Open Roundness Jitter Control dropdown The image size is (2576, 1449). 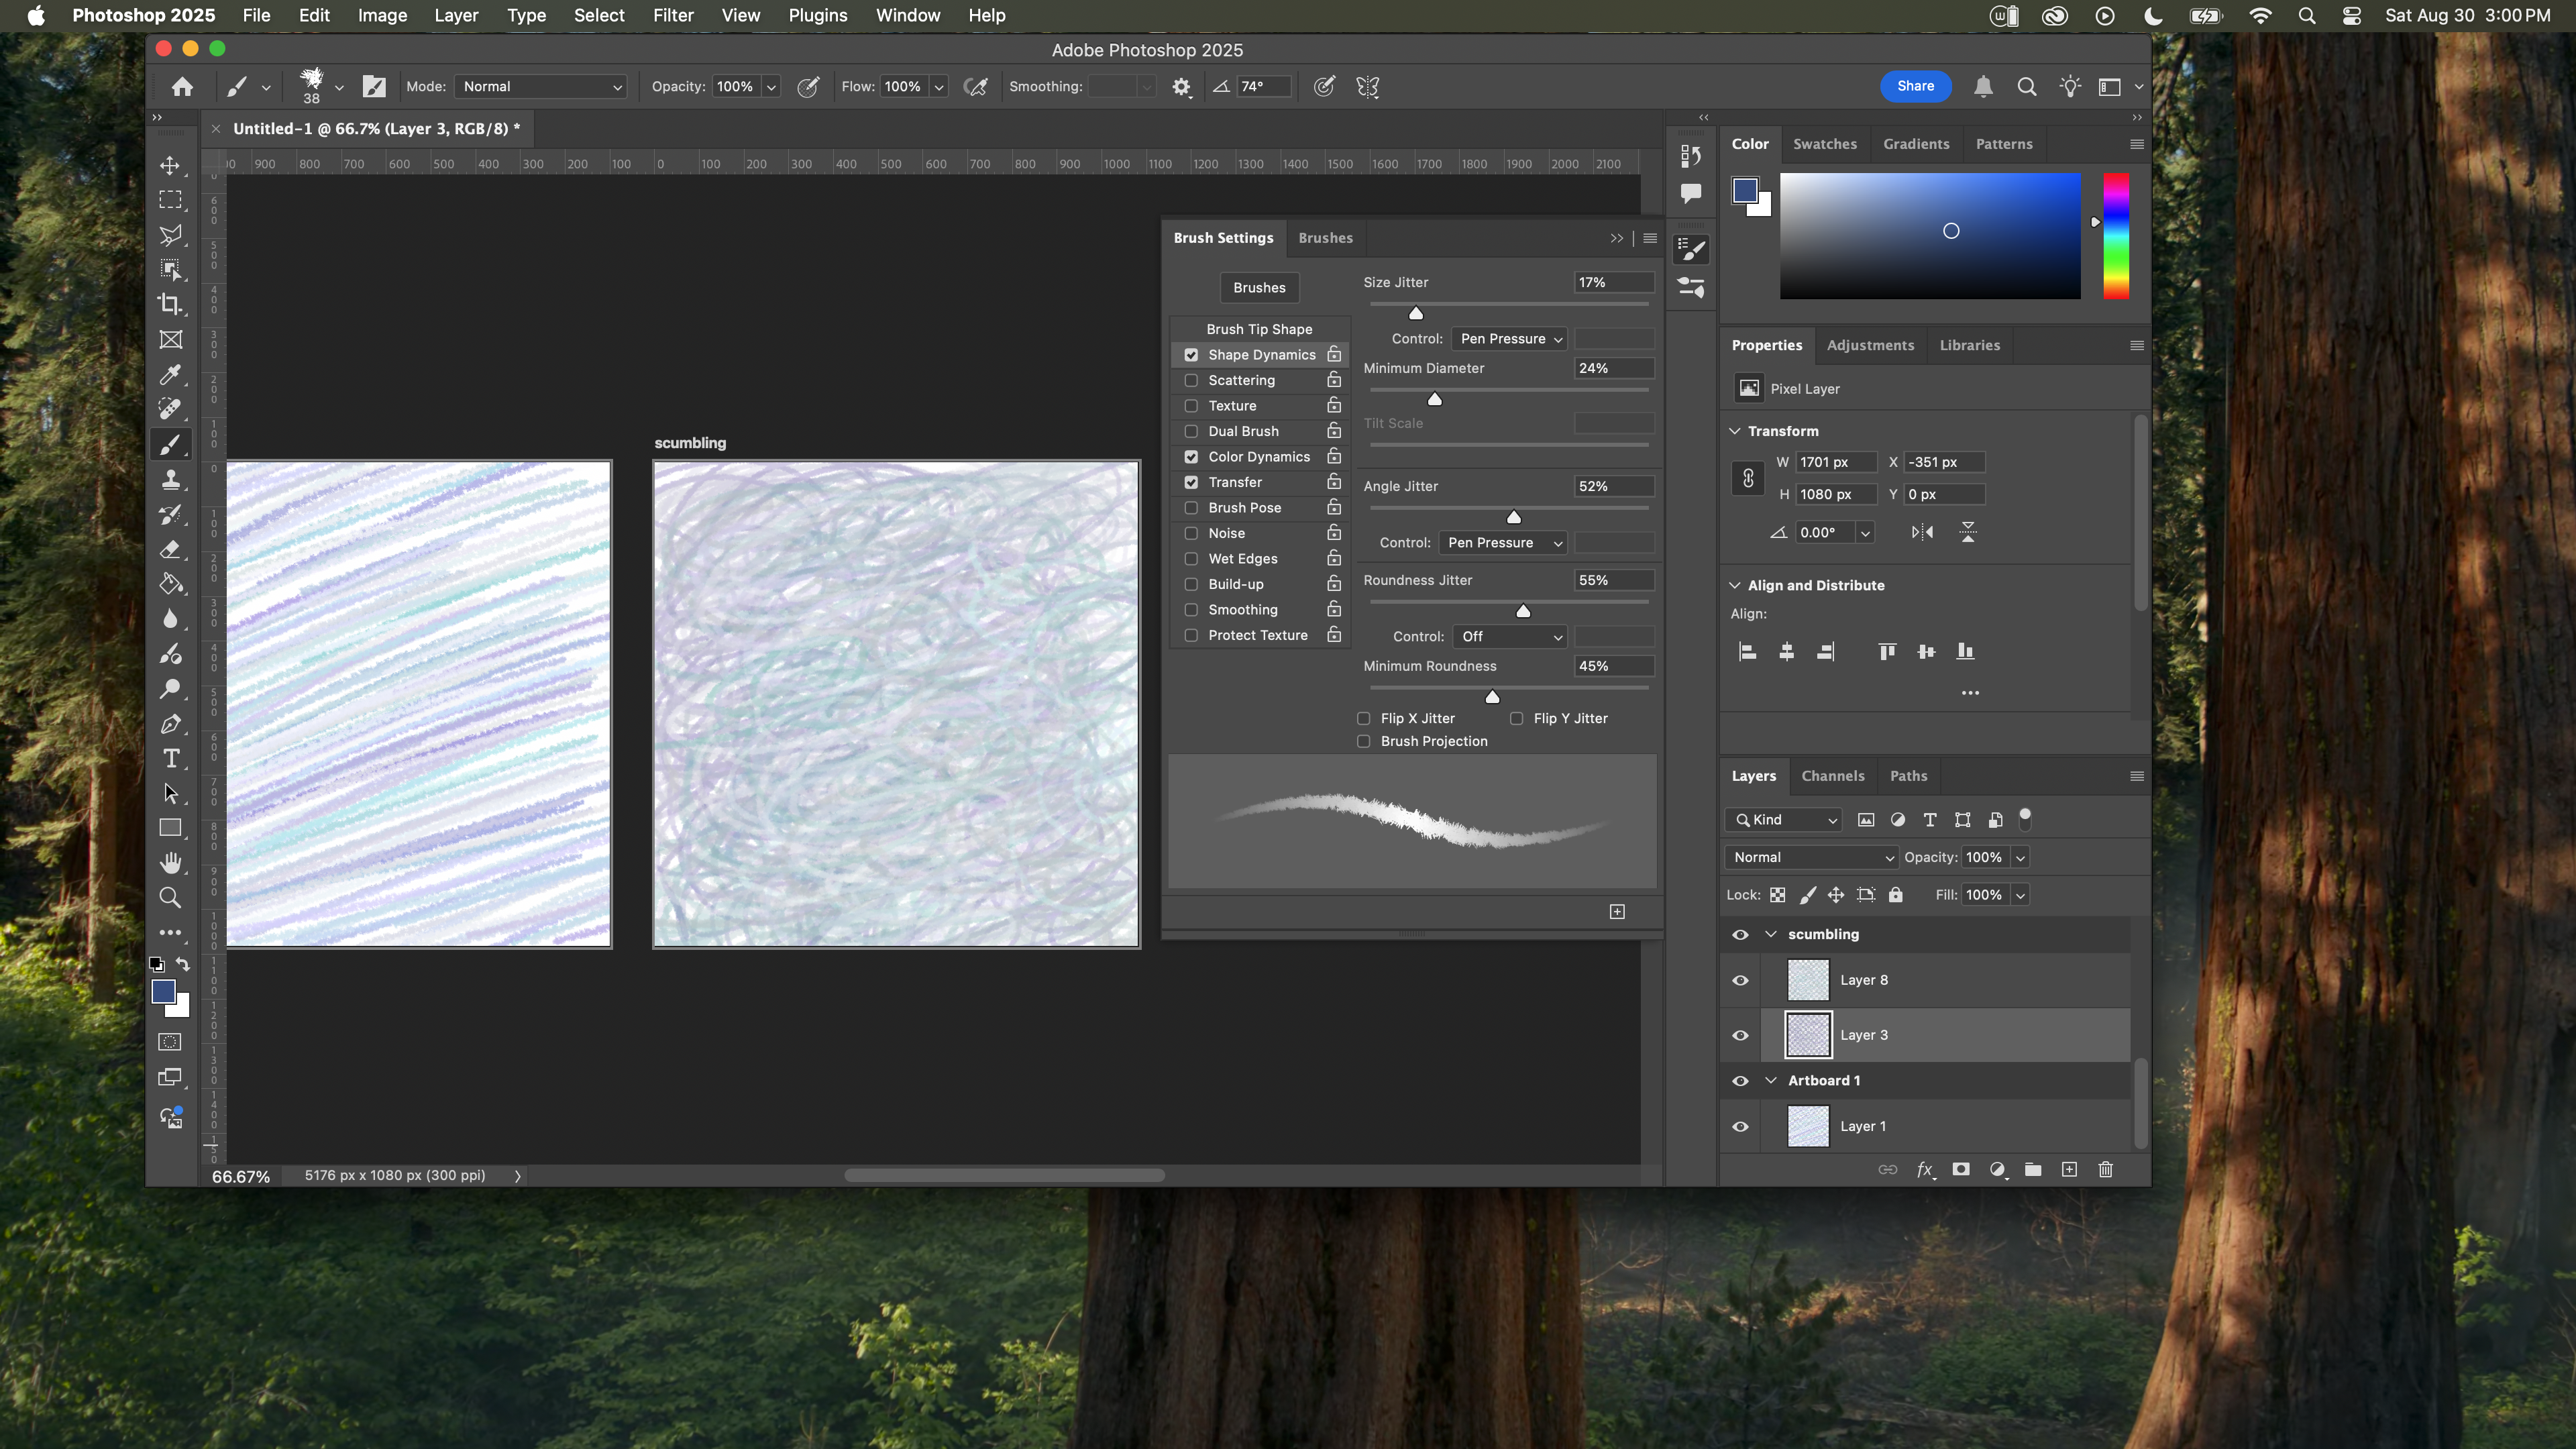(x=1510, y=637)
